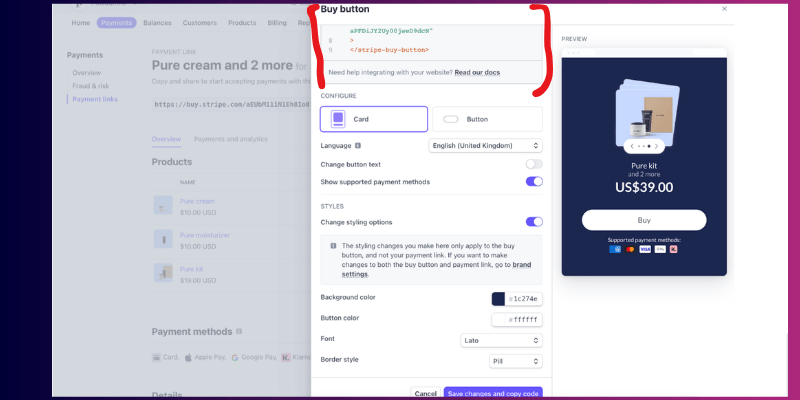Screen dimensions: 800x400
Task: Open the brand settings link
Action: pyautogui.click(x=436, y=269)
